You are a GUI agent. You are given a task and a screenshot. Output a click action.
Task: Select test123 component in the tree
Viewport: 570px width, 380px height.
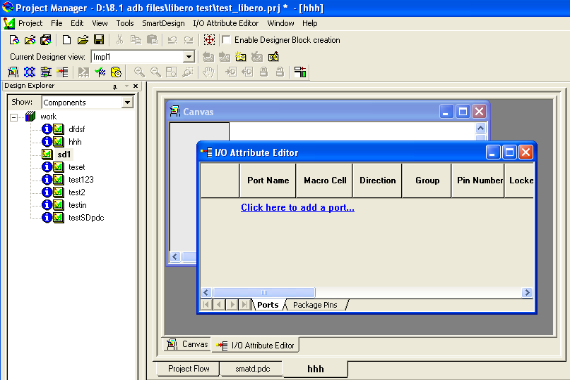point(81,180)
